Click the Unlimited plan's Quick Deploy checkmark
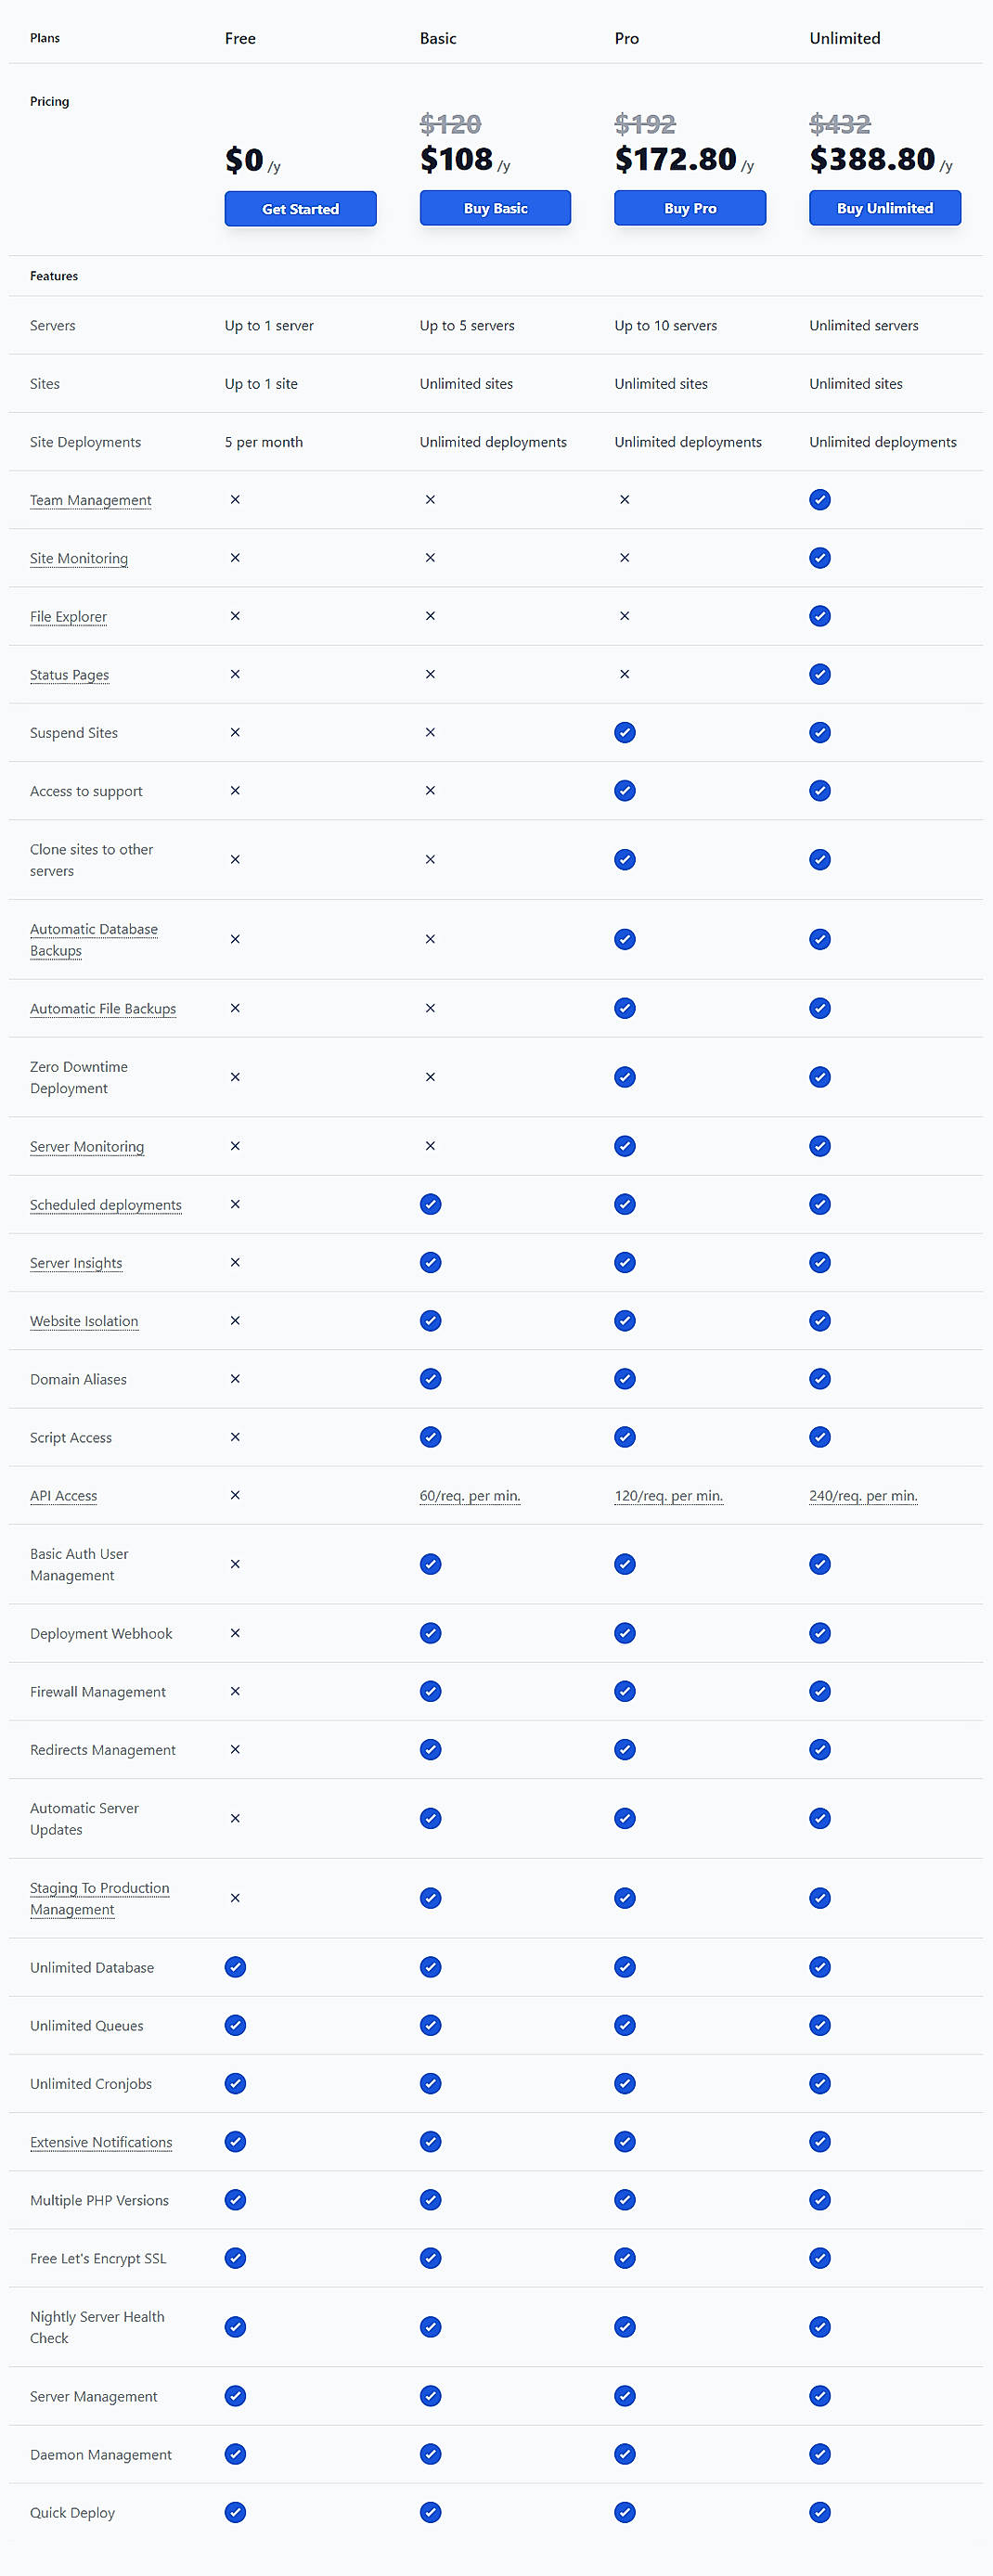 tap(819, 2512)
